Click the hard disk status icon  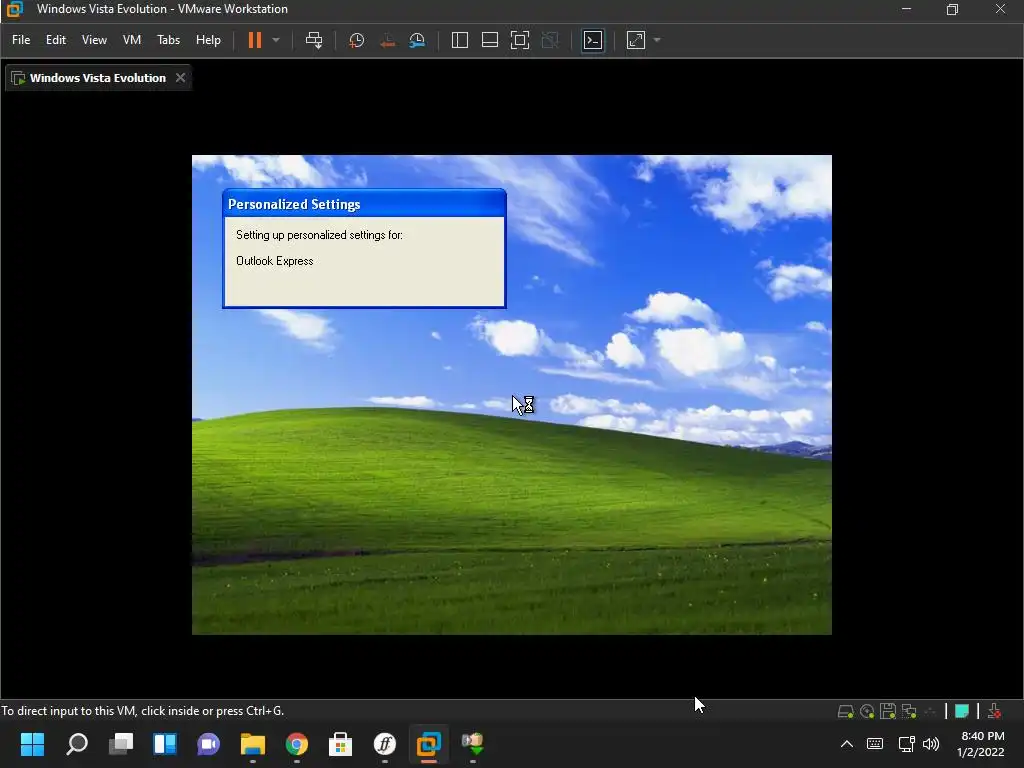click(845, 711)
